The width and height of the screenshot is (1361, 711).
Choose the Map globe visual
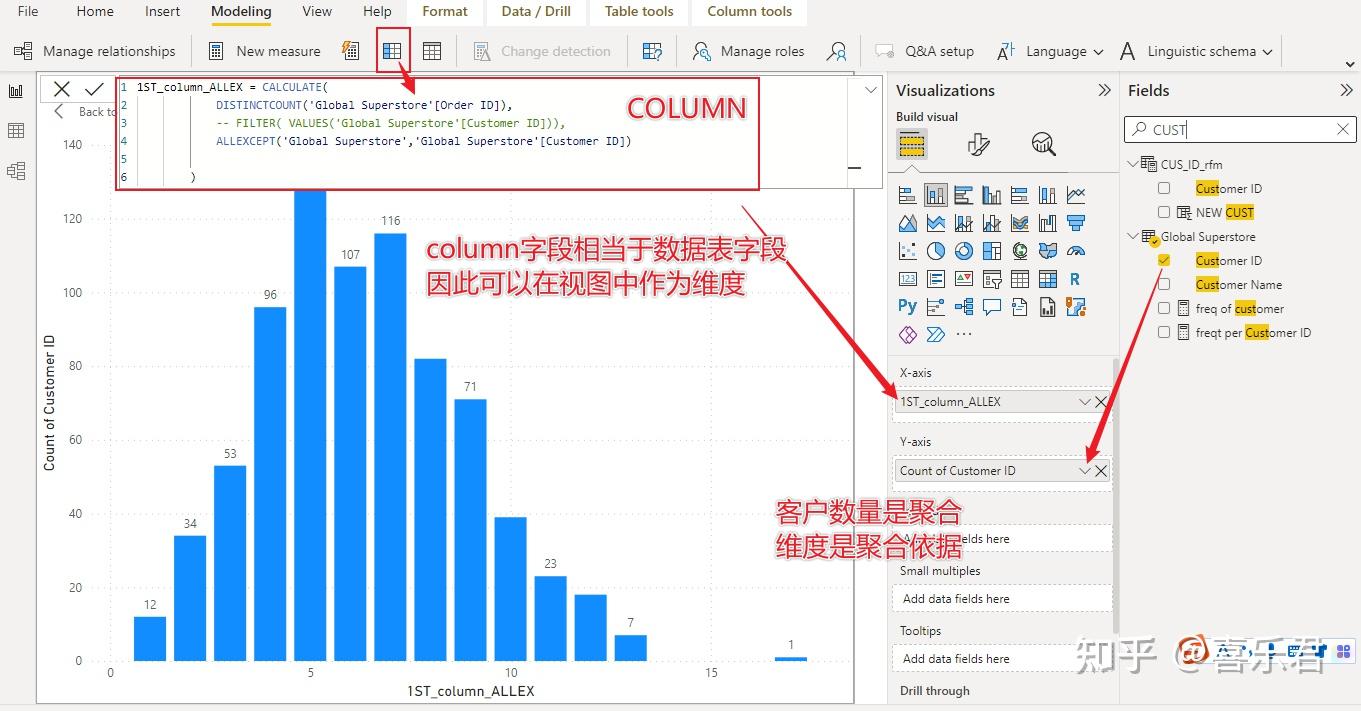(1020, 251)
